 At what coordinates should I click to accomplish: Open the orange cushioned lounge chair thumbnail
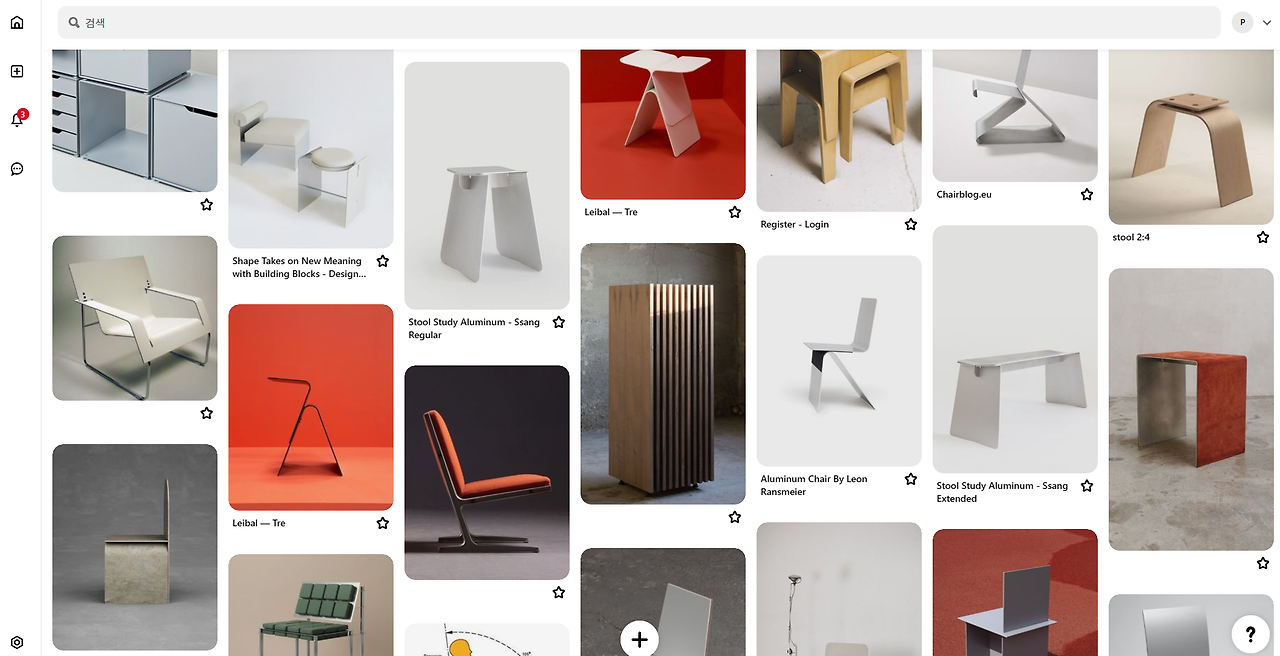[x=487, y=473]
